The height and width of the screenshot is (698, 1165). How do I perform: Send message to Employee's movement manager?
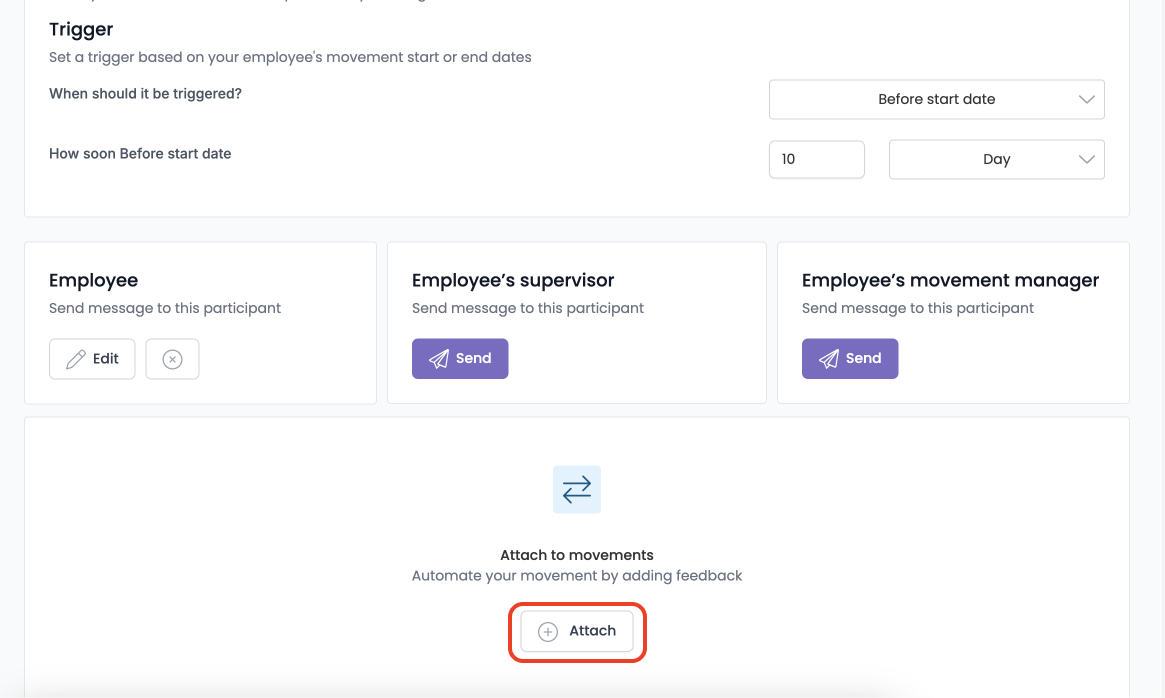850,358
